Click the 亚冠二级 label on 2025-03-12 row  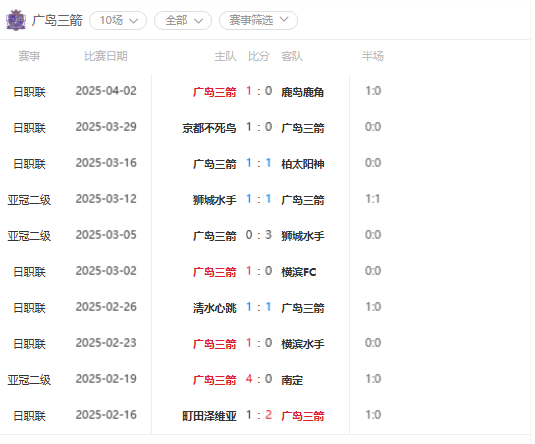coord(29,200)
